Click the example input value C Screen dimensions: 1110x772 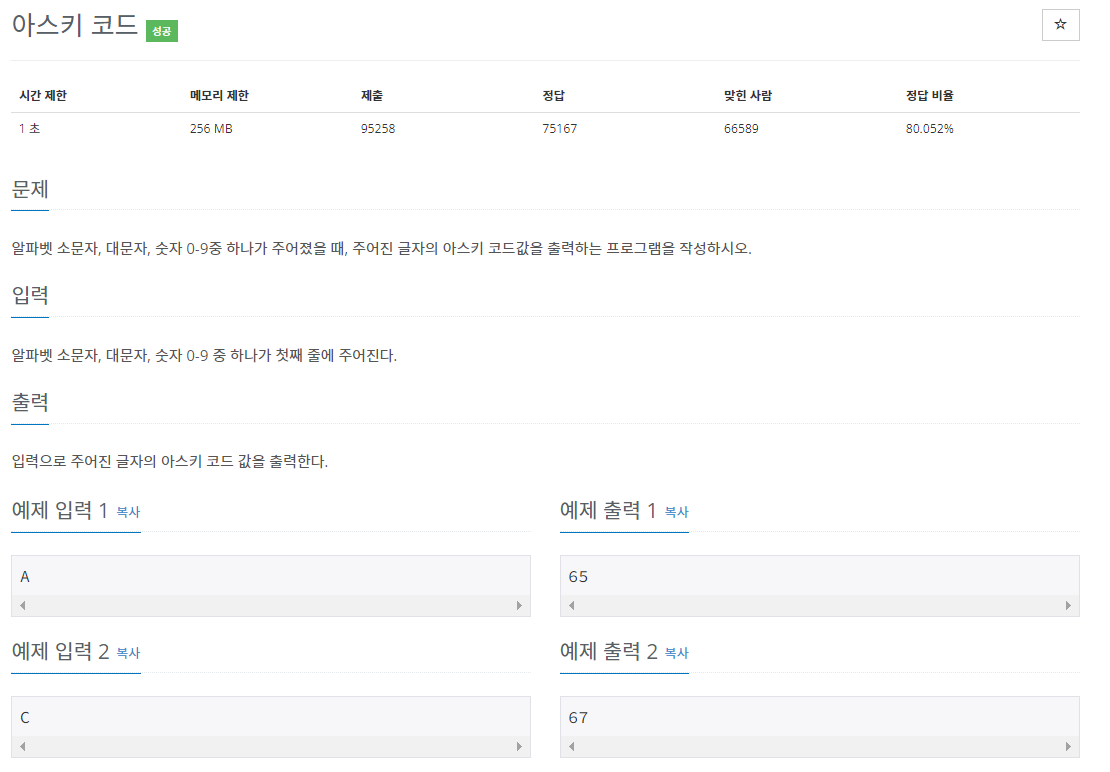(25, 718)
